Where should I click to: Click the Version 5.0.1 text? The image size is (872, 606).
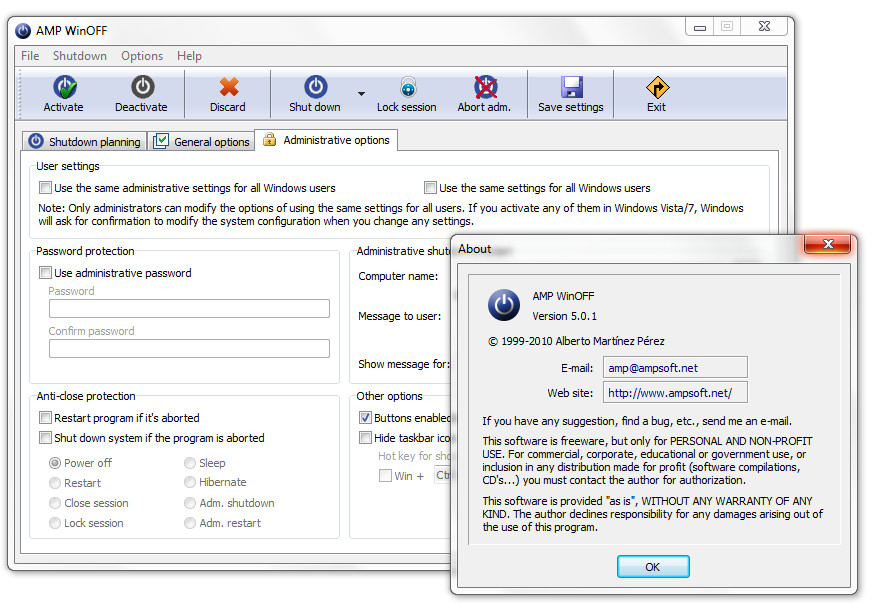[564, 316]
